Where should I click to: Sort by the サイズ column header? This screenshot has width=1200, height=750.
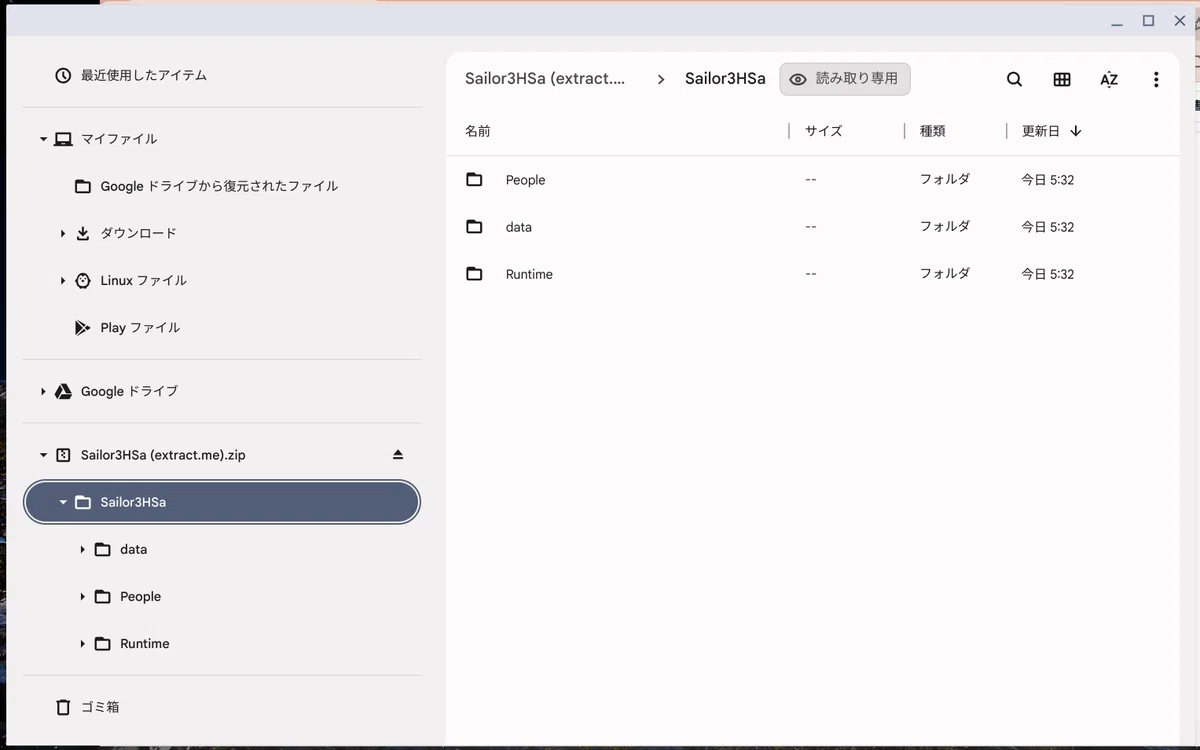(824, 131)
